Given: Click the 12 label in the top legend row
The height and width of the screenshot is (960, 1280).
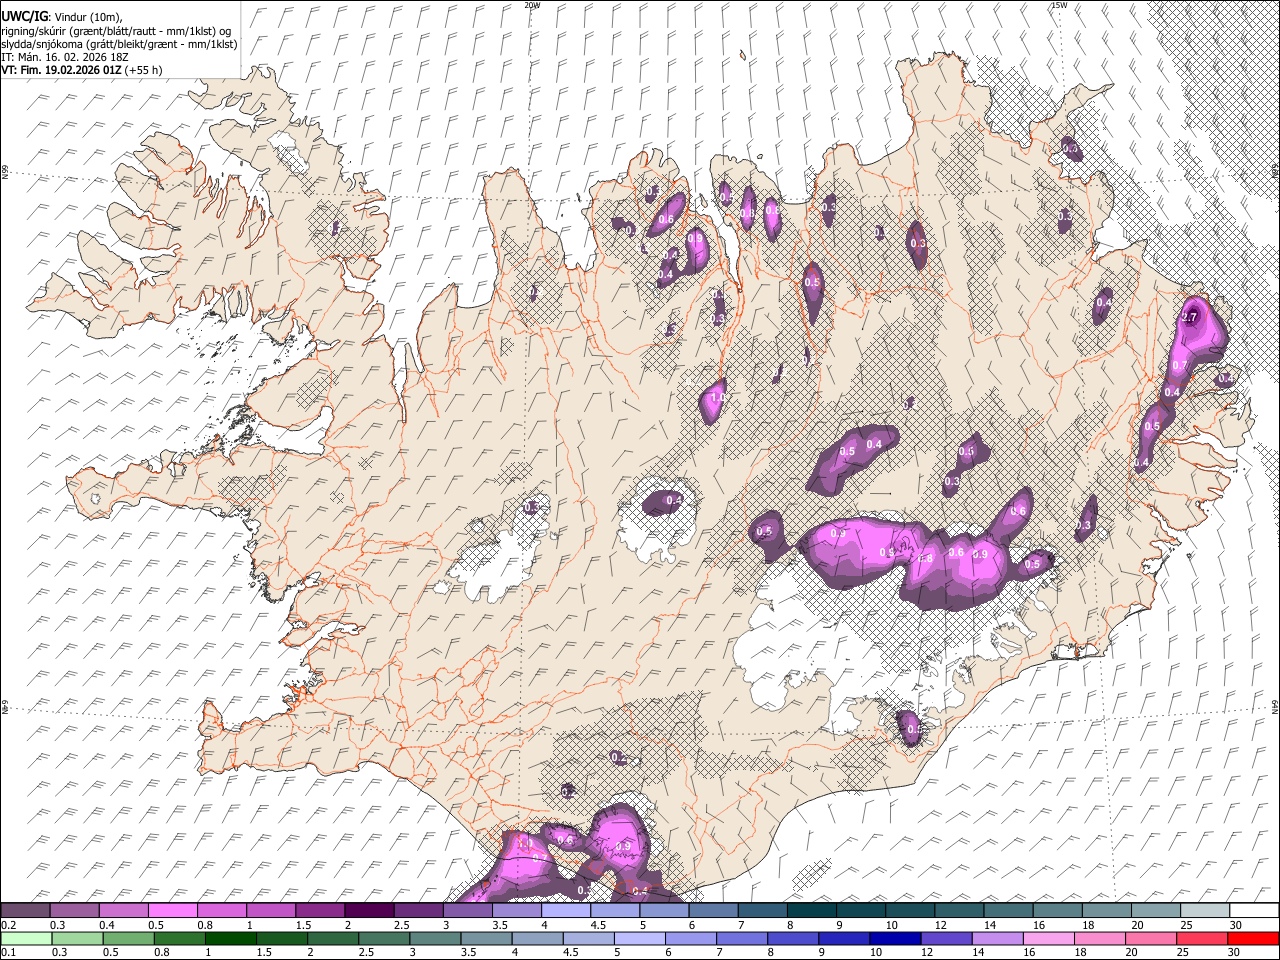Looking at the screenshot, I should 943,925.
